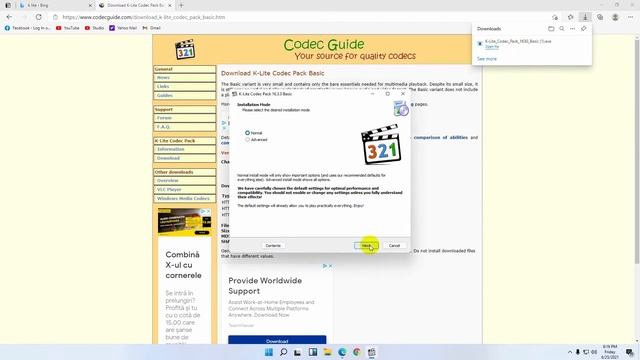The image size is (640, 360).
Task: Open Task View on the taskbar
Action: click(298, 352)
